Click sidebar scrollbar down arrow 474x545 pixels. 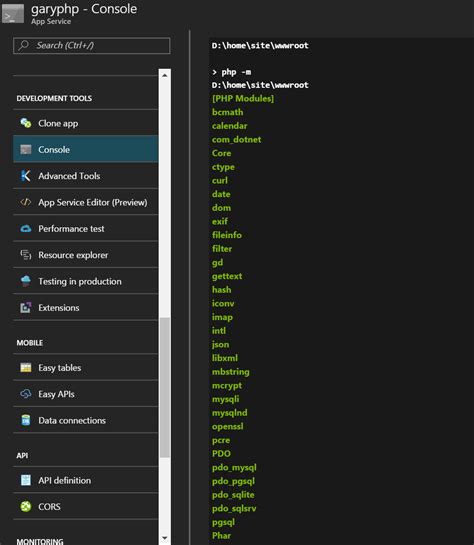click(165, 538)
